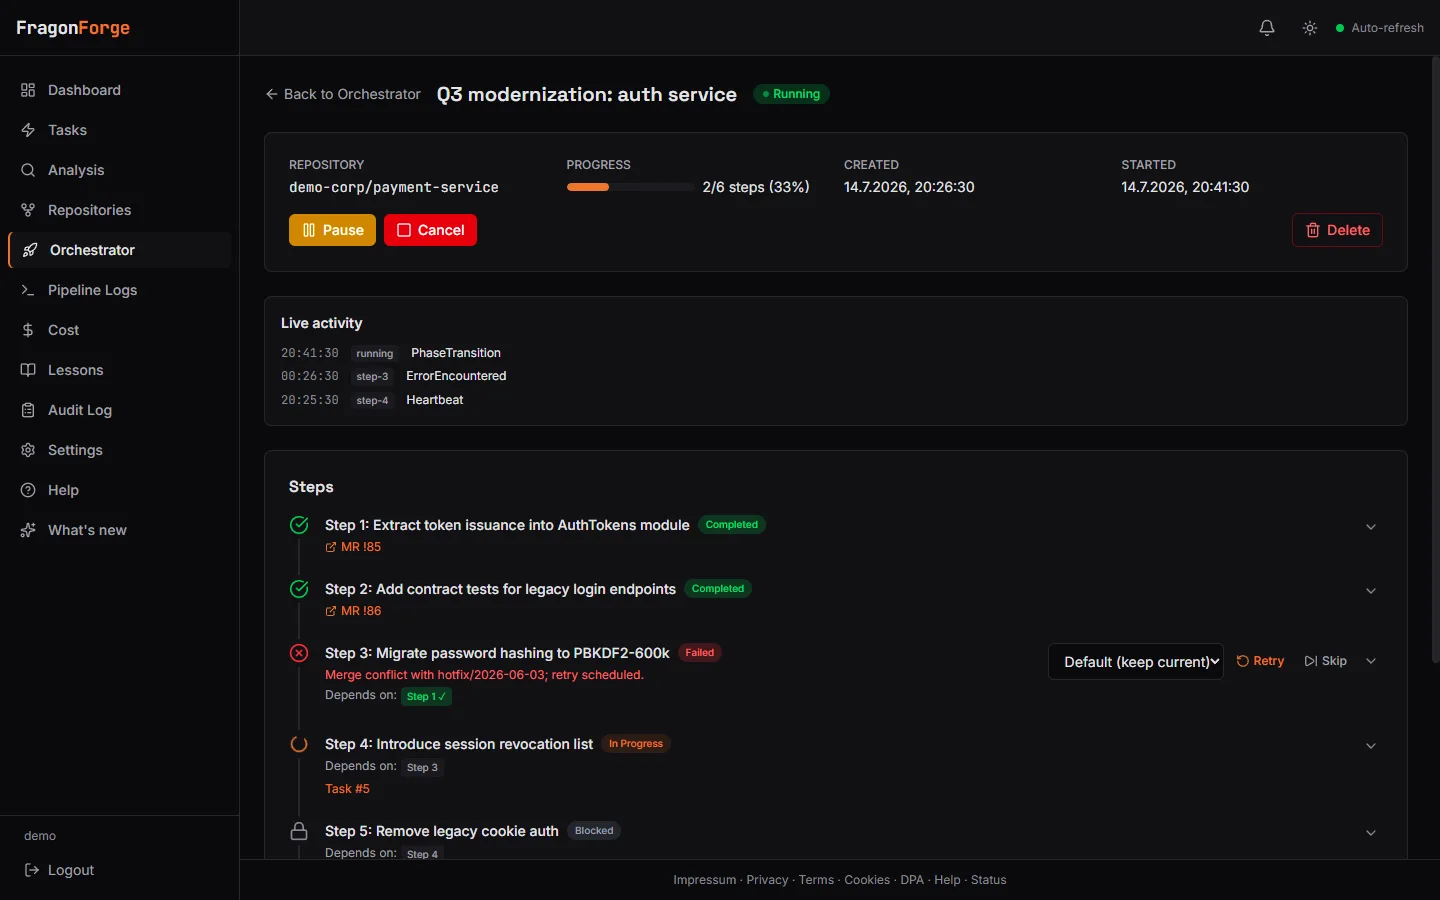Image resolution: width=1440 pixels, height=900 pixels.
Task: Toggle light/dark theme sun icon
Action: click(1310, 28)
